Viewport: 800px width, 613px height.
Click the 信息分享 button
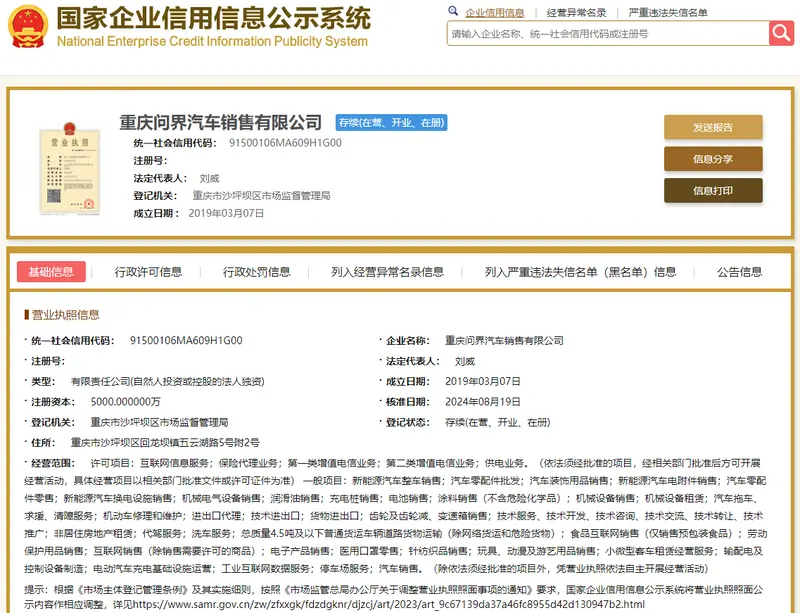[x=713, y=159]
